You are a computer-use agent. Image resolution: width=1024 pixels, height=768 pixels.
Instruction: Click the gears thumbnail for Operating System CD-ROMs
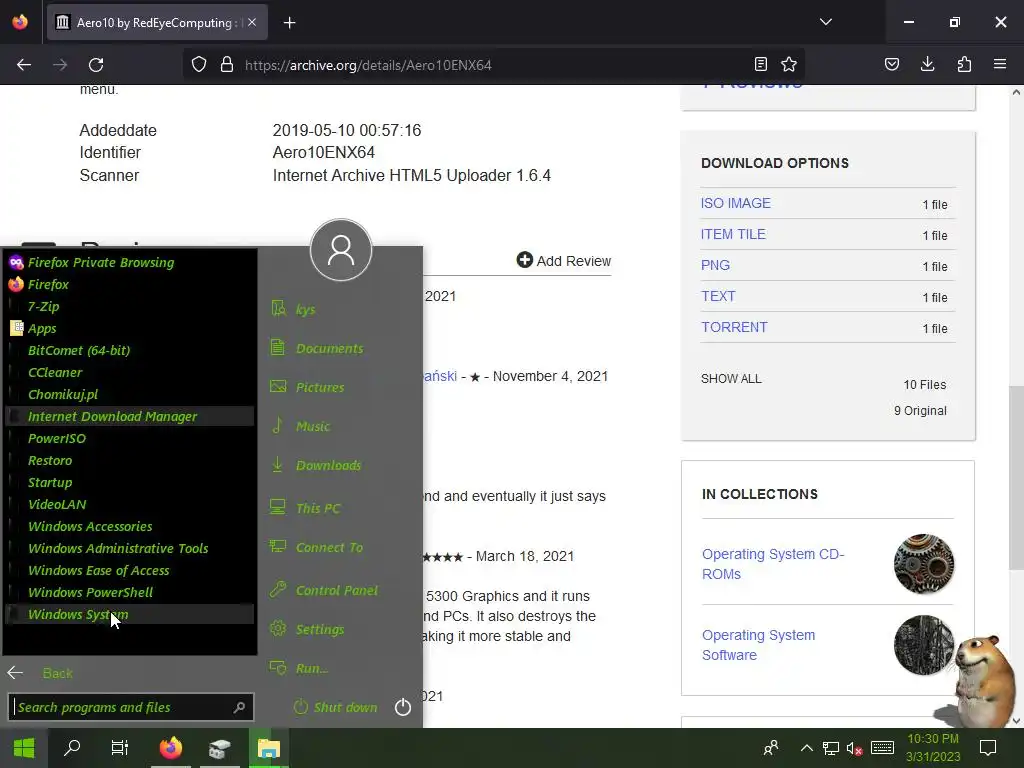pyautogui.click(x=923, y=564)
